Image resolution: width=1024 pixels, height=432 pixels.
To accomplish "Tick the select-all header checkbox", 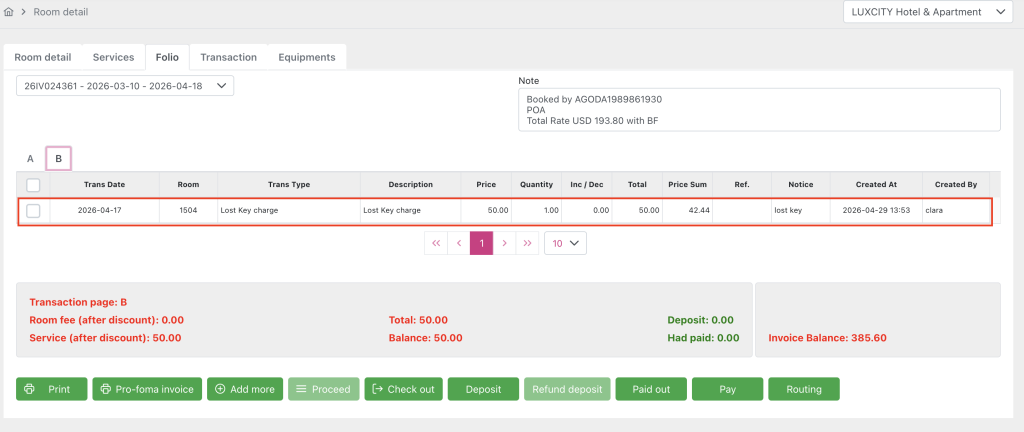I will click(x=33, y=185).
